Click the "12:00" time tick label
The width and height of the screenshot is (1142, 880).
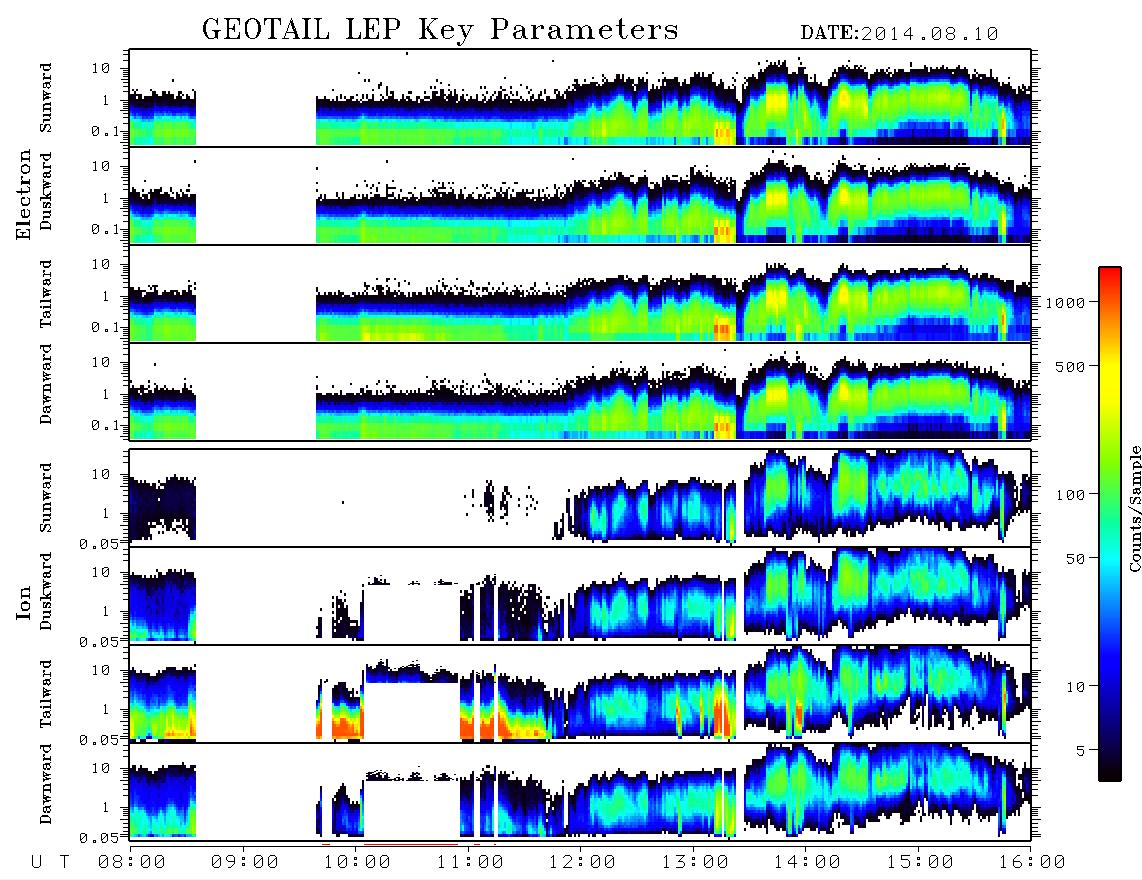coord(582,862)
